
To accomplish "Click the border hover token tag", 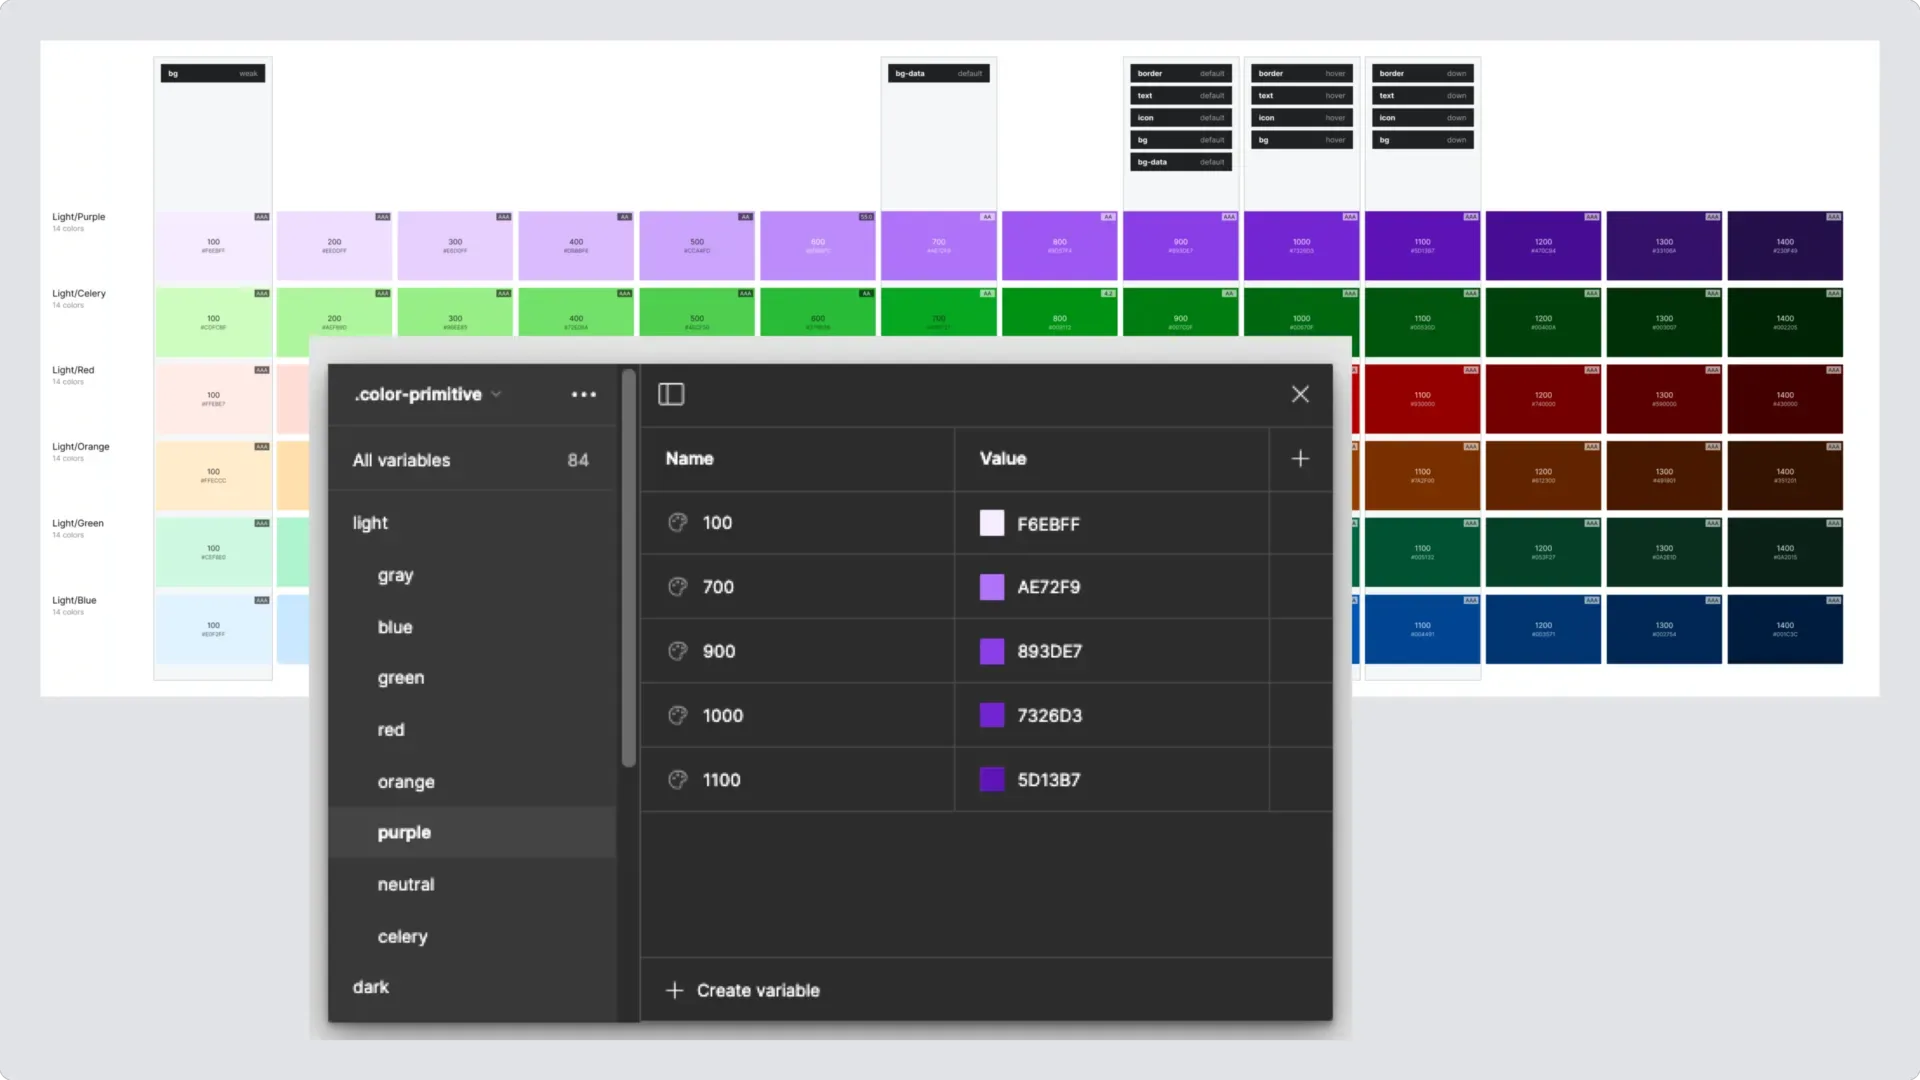I will click(x=1301, y=74).
